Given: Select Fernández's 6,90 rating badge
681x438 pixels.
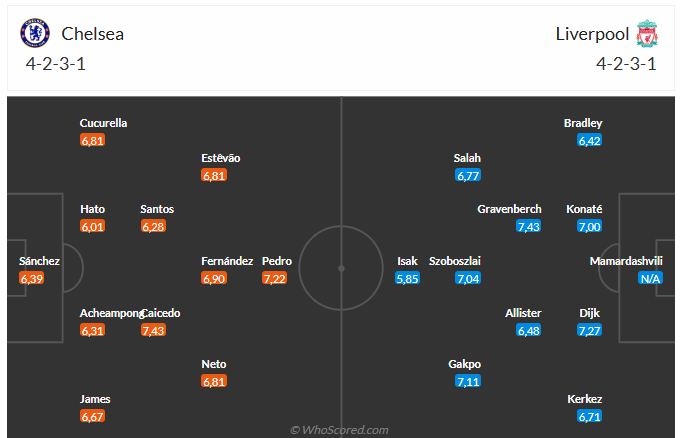Looking at the screenshot, I should tap(215, 278).
